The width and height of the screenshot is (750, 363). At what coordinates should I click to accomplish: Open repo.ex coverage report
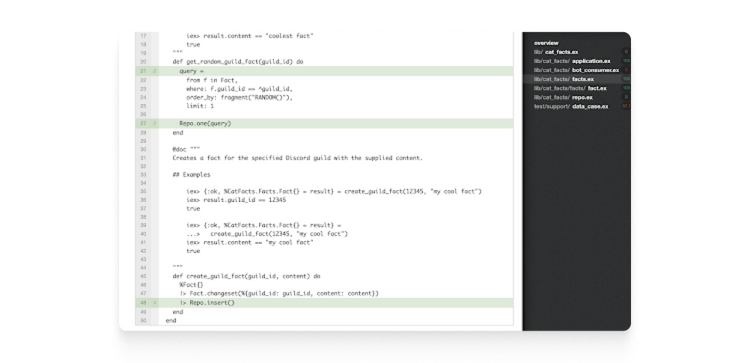(x=563, y=98)
